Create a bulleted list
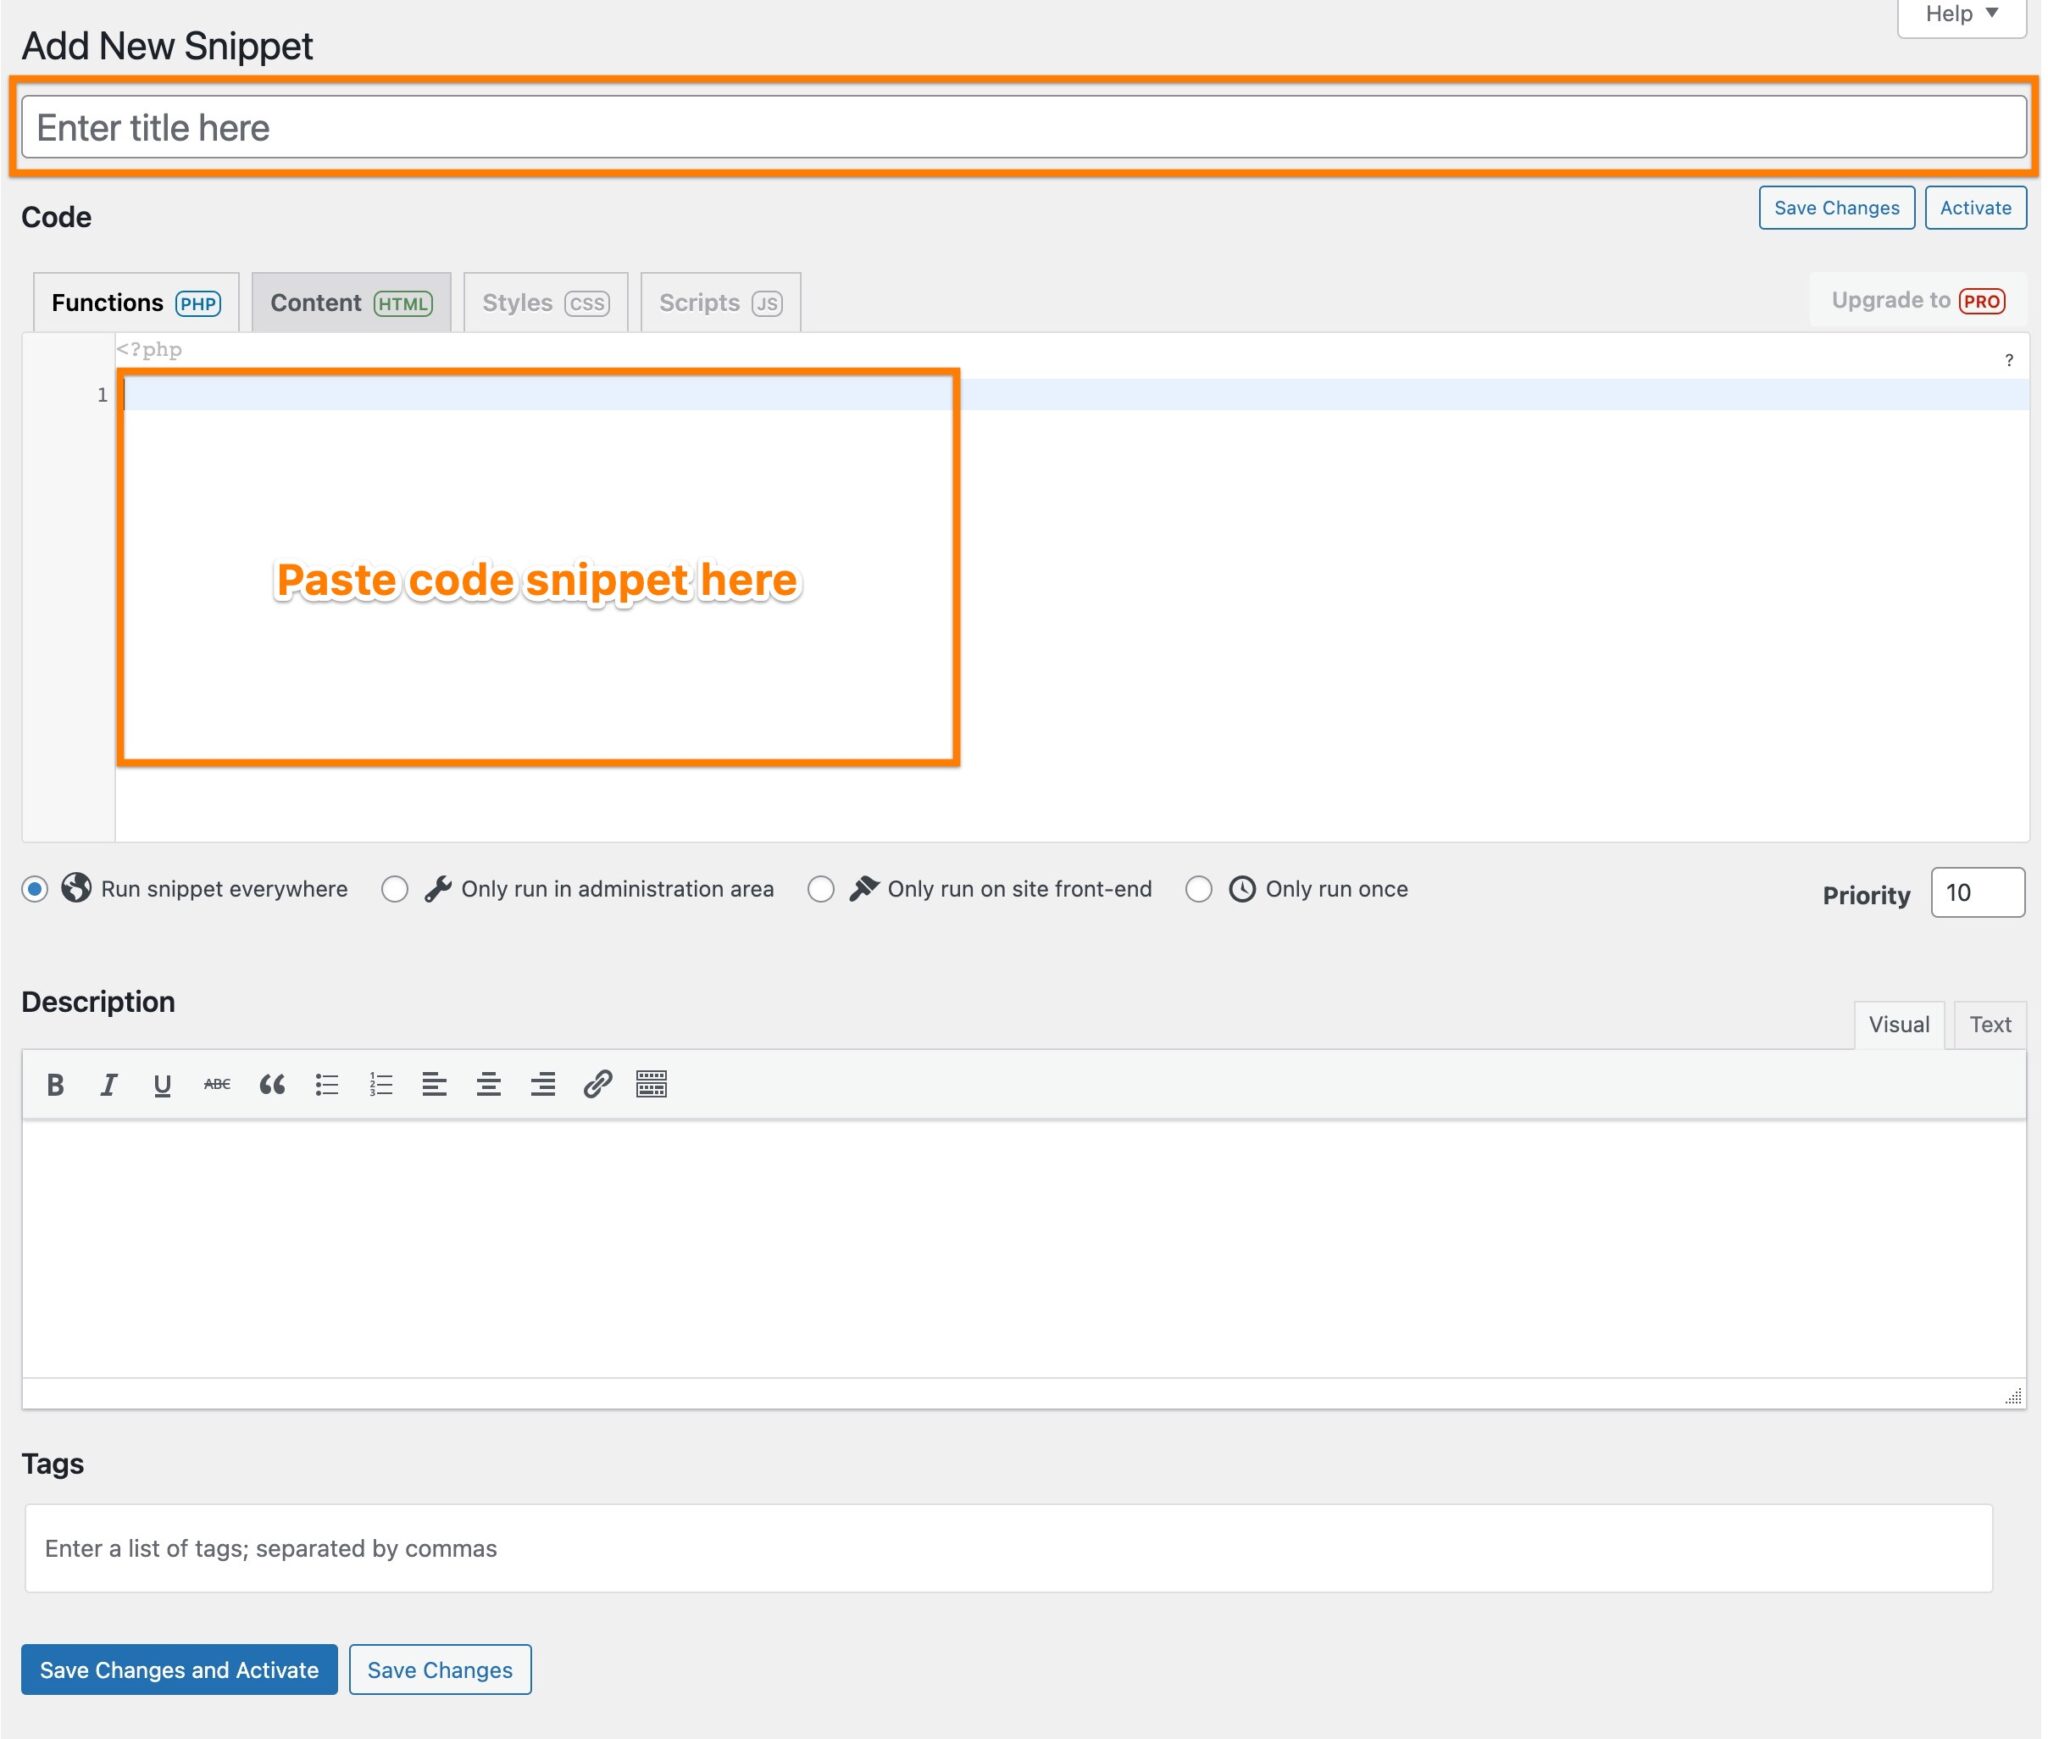 327,1084
